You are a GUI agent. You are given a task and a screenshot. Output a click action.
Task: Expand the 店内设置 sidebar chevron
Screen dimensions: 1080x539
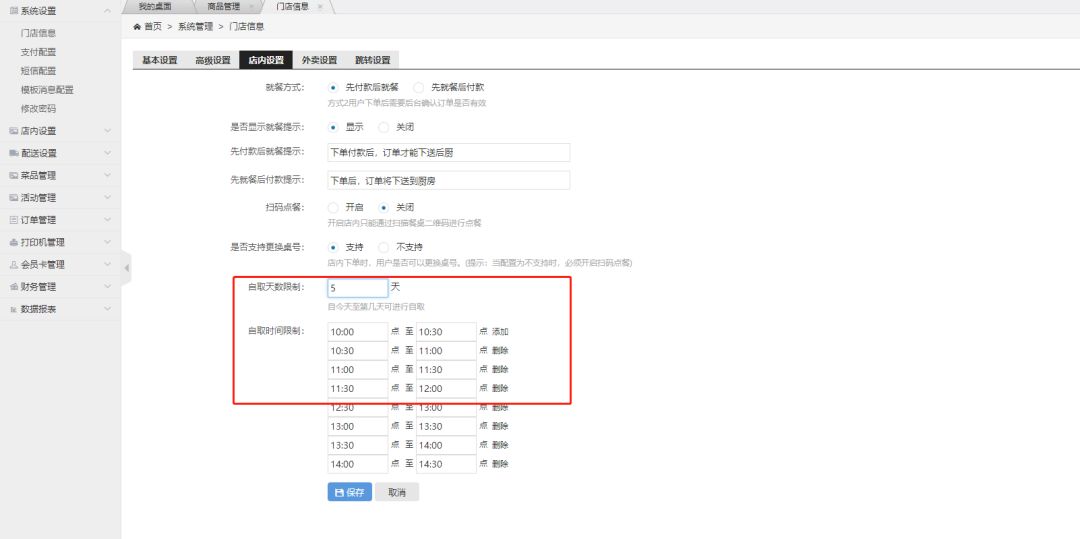click(107, 131)
